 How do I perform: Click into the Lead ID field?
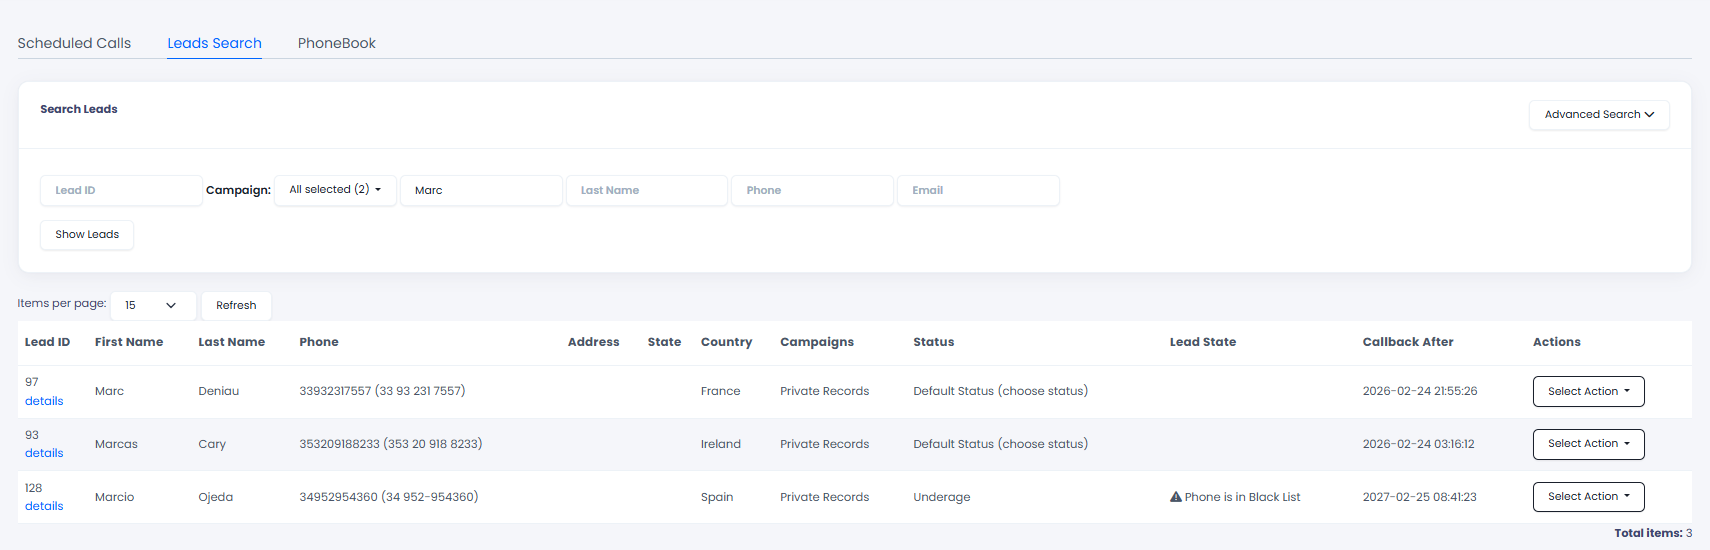(x=121, y=190)
